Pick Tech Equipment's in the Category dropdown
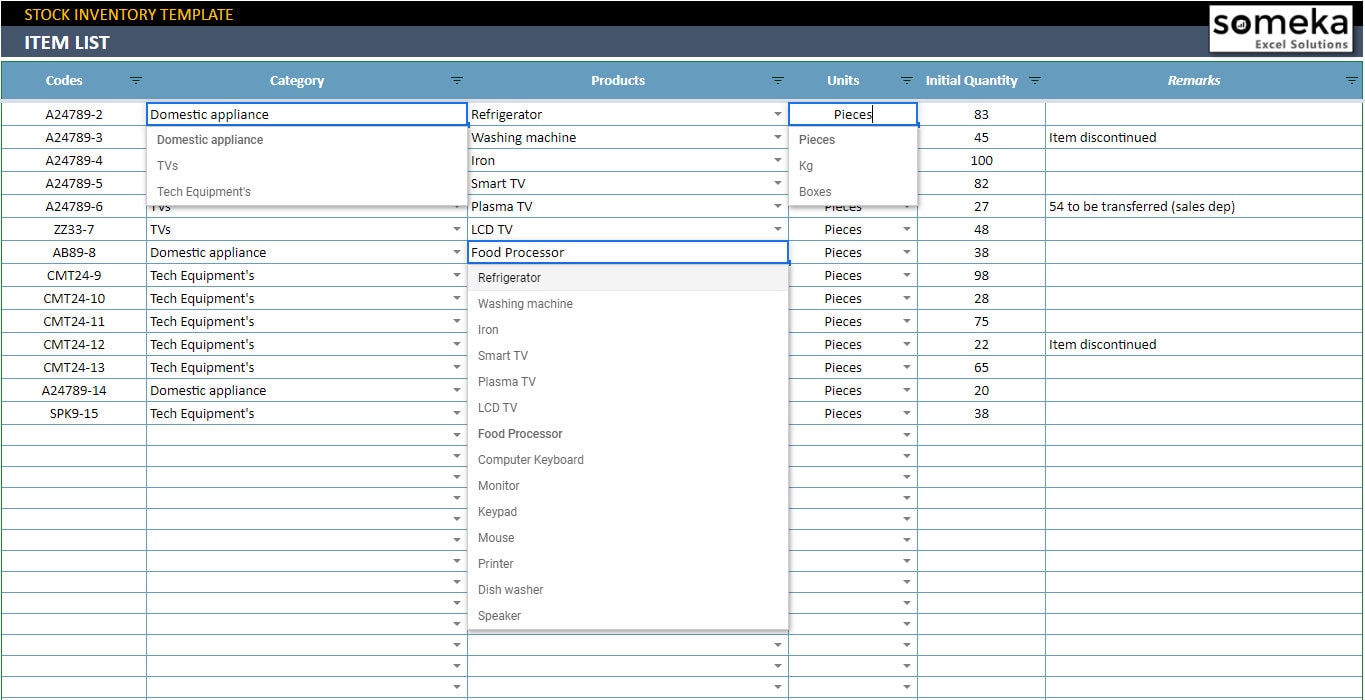Screen dimensions: 1365x700 coord(203,190)
